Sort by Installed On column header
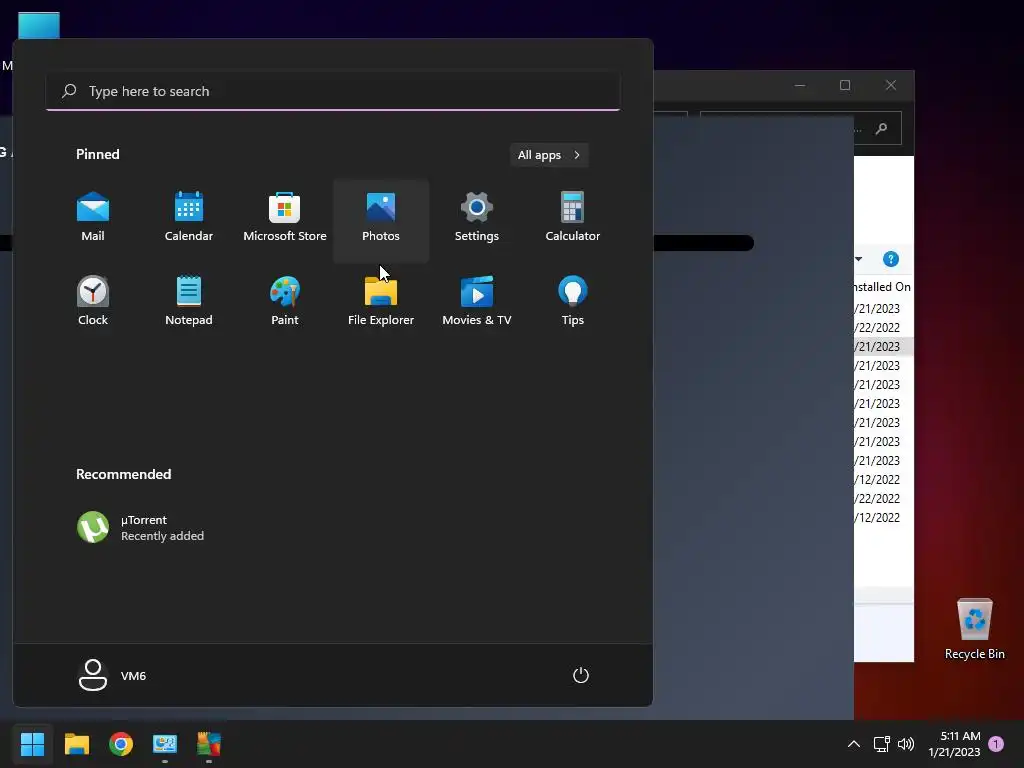1024x768 pixels. (x=882, y=287)
